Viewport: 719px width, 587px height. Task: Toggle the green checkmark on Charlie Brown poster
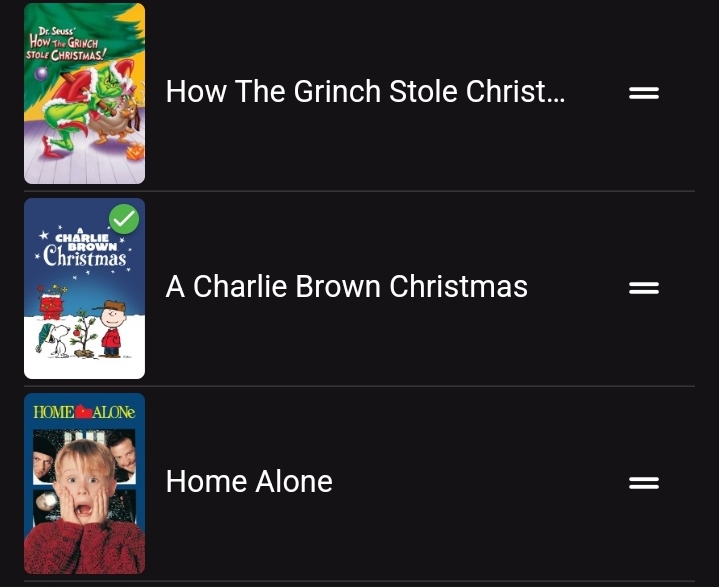(x=124, y=218)
